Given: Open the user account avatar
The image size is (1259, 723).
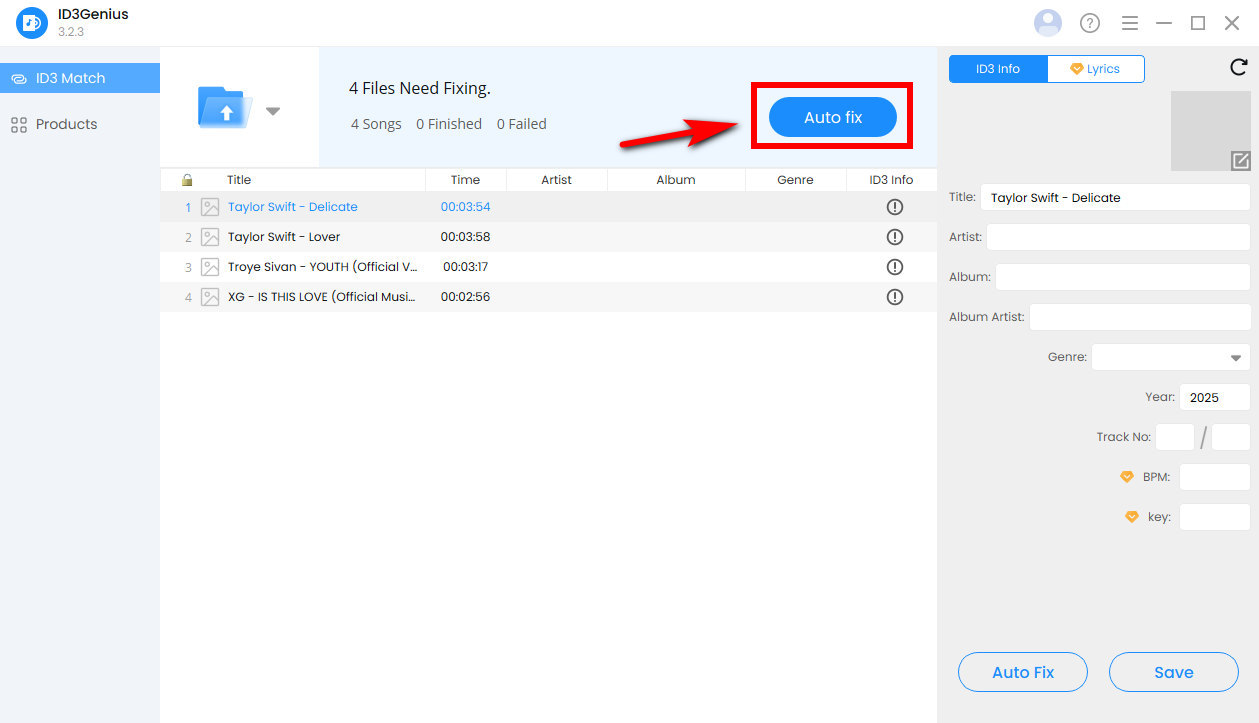Looking at the screenshot, I should tap(1048, 23).
